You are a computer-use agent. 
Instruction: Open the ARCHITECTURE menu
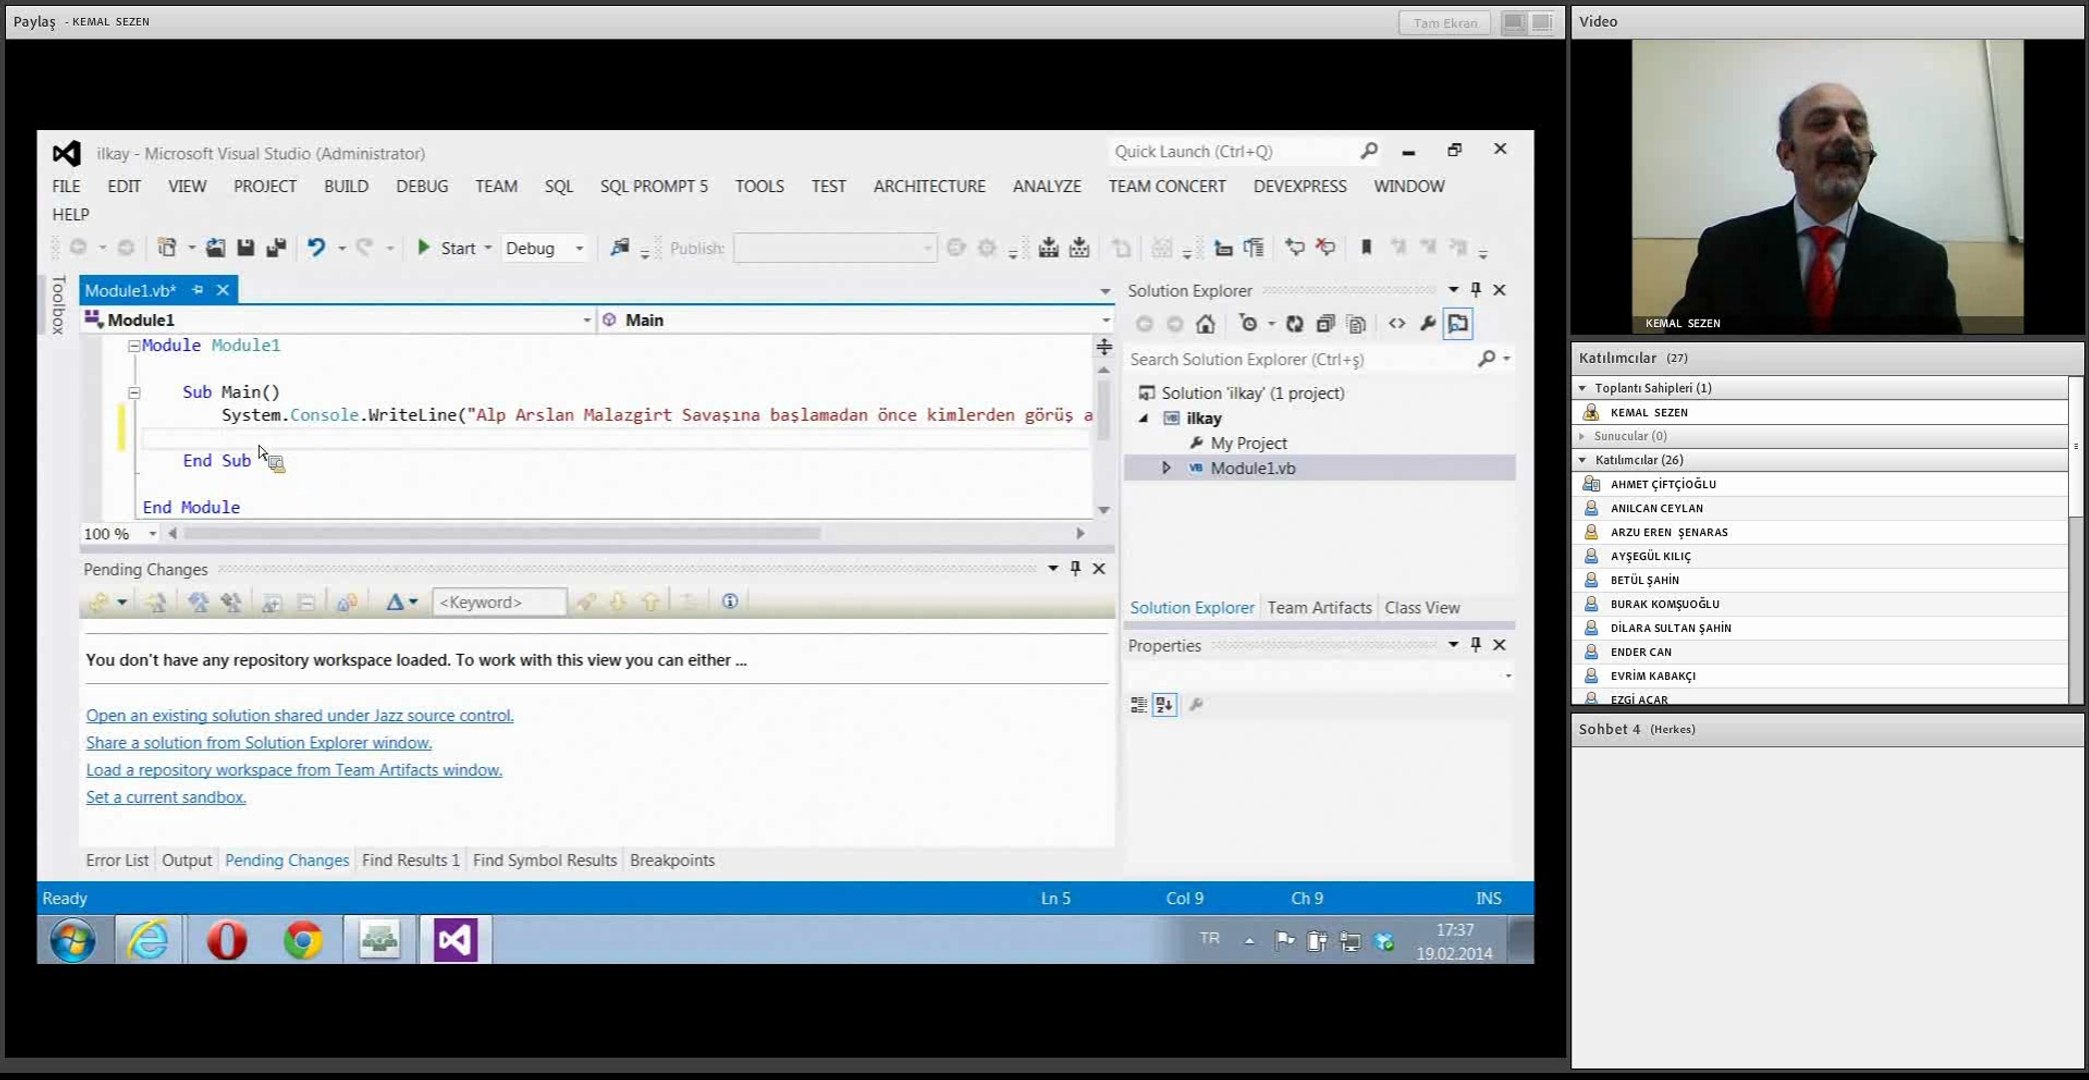(x=928, y=186)
